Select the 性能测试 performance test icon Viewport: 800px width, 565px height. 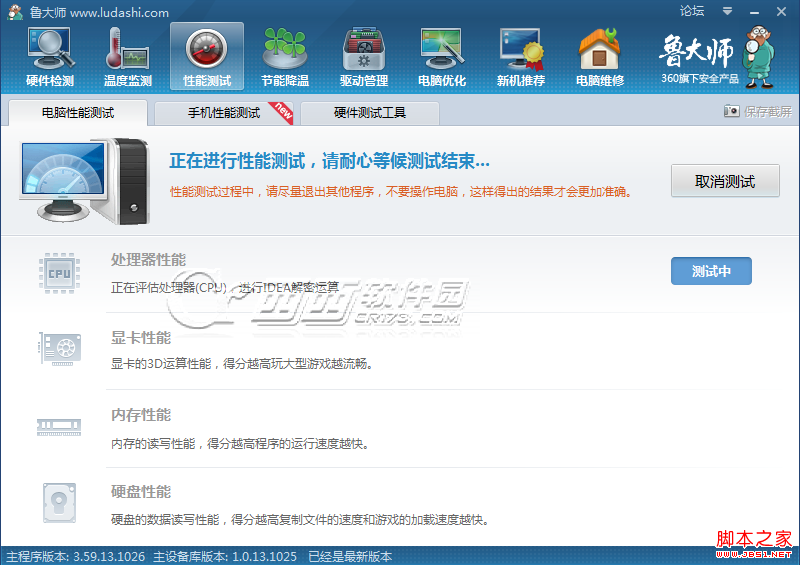[x=207, y=57]
